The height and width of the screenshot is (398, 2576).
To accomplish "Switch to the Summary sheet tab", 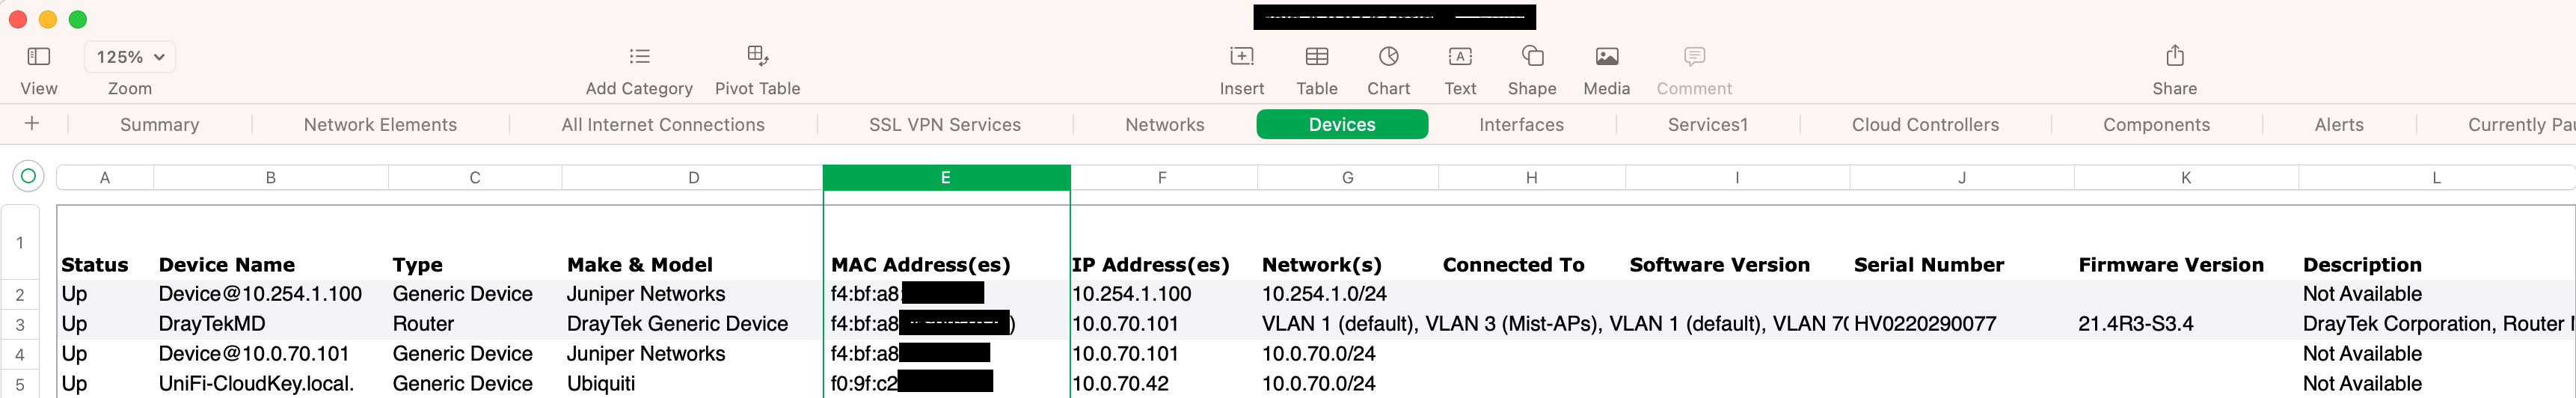I will pos(159,124).
